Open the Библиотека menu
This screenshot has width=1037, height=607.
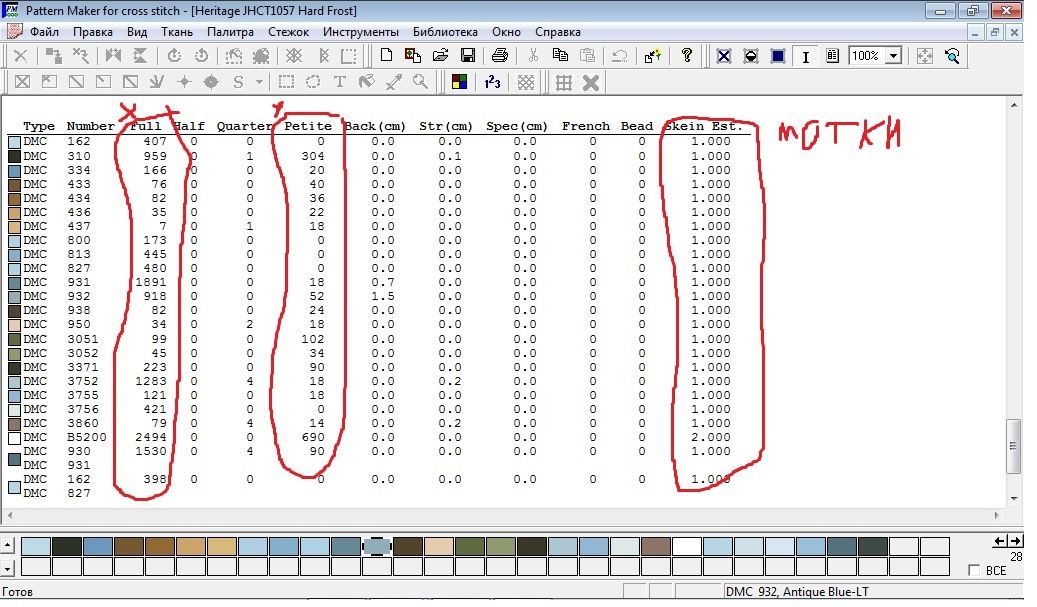tap(446, 32)
